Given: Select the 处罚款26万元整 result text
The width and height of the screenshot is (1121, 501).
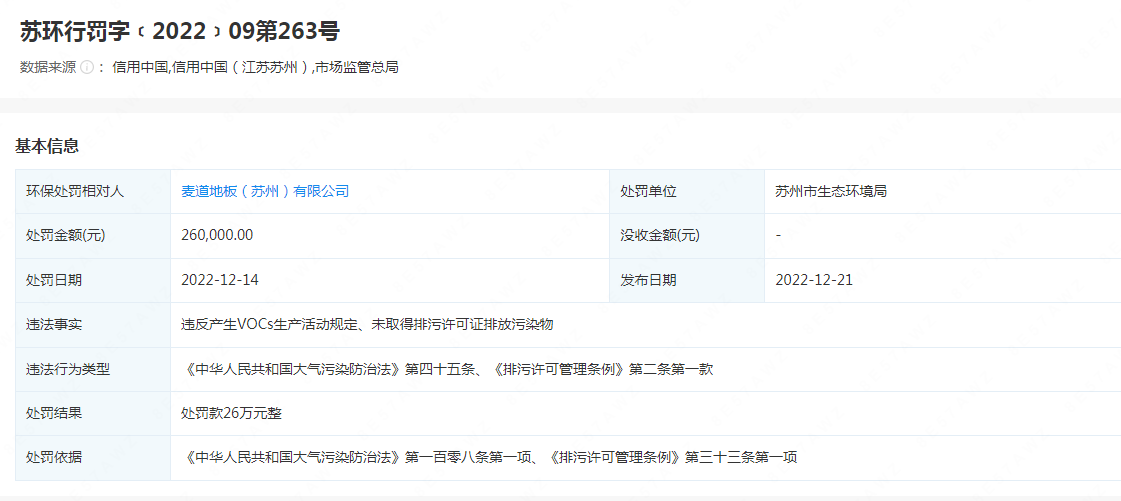Looking at the screenshot, I should (x=231, y=413).
